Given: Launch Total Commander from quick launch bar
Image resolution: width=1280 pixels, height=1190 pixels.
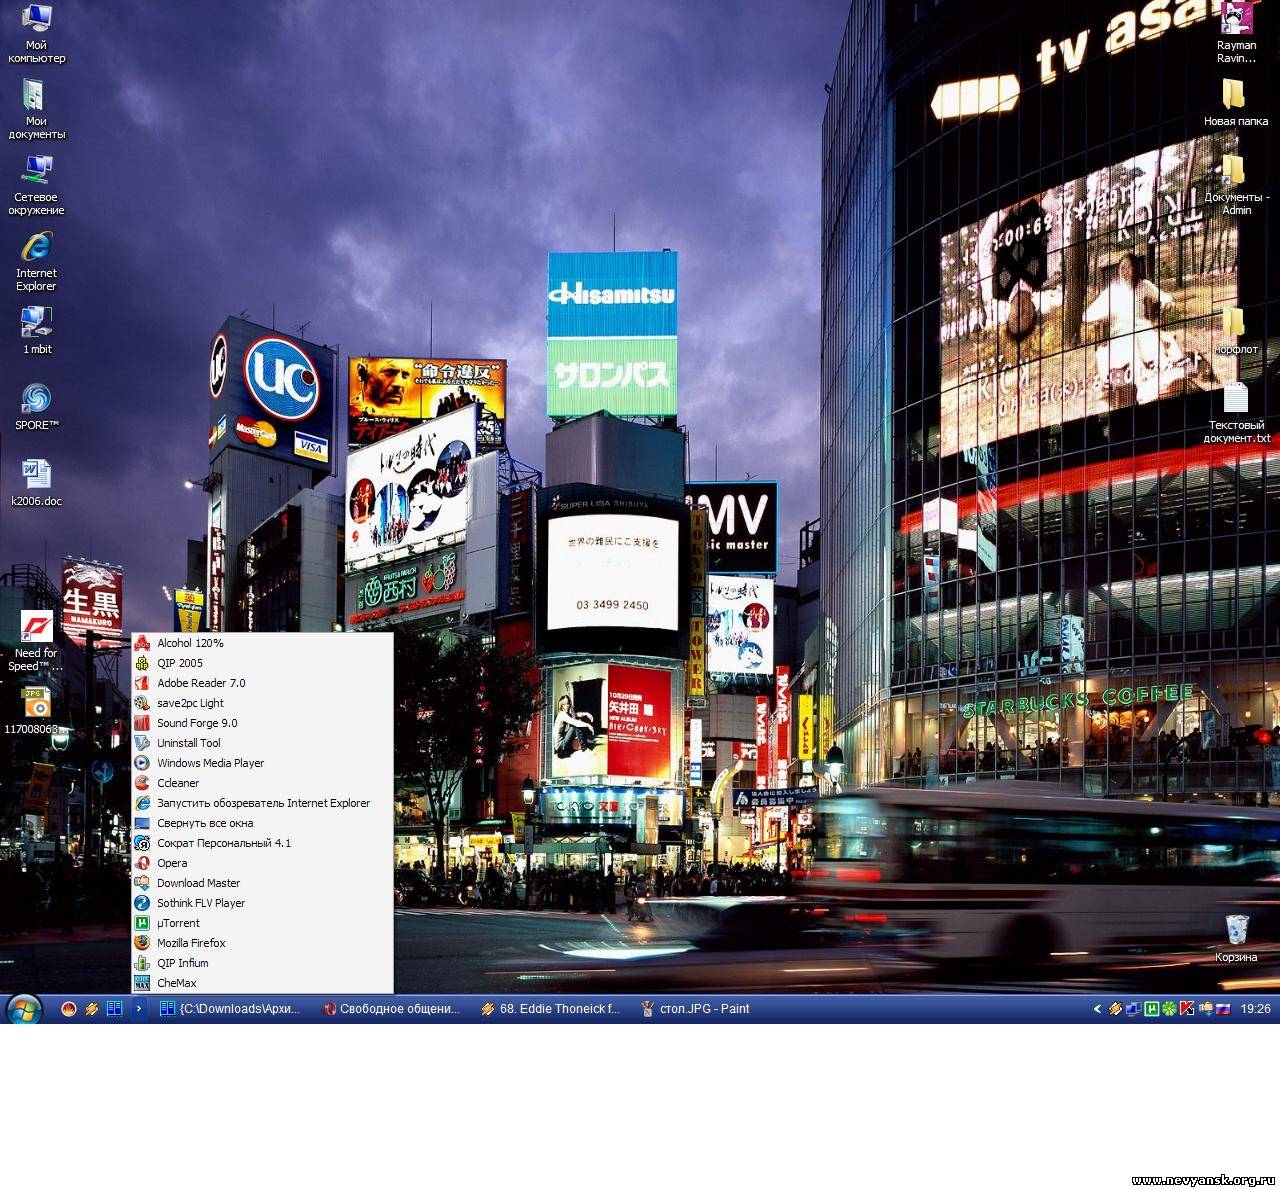Looking at the screenshot, I should point(115,1009).
